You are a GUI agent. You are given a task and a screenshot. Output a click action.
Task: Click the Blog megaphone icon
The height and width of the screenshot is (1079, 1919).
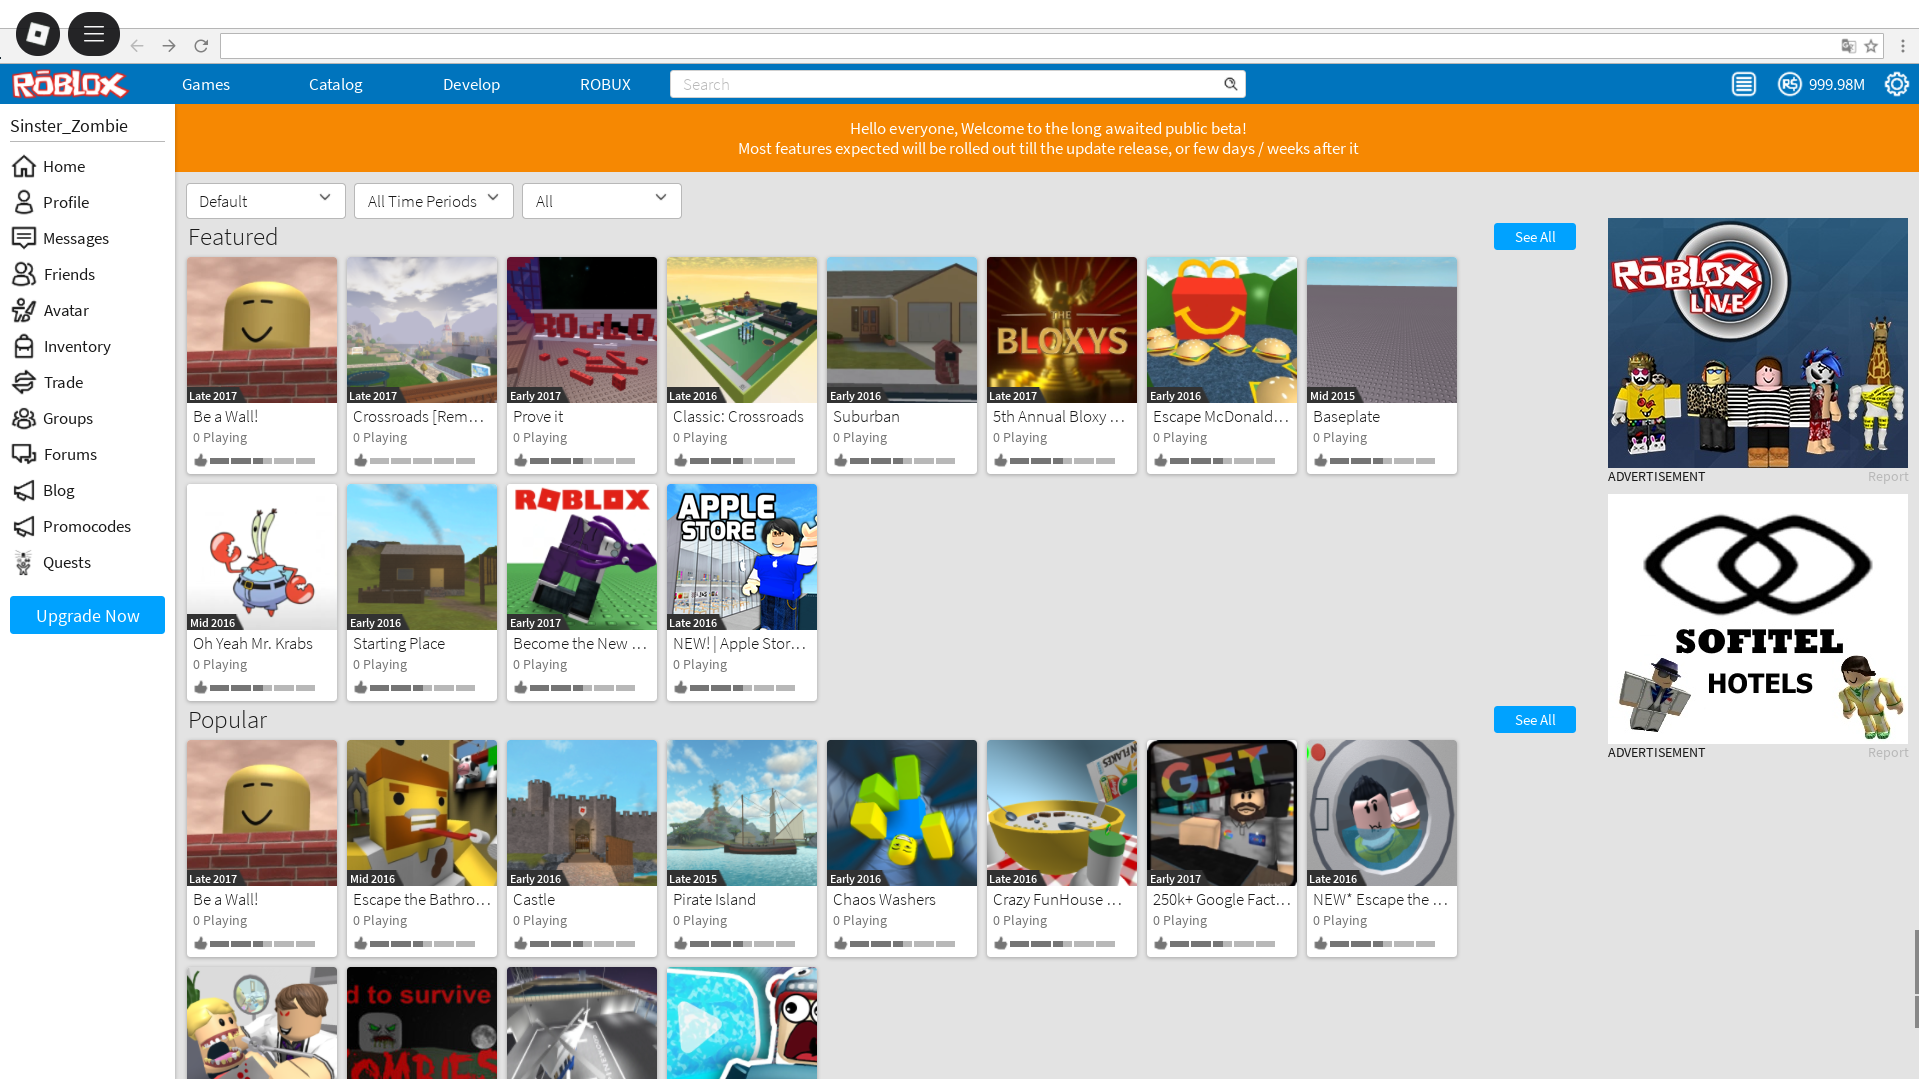(24, 490)
